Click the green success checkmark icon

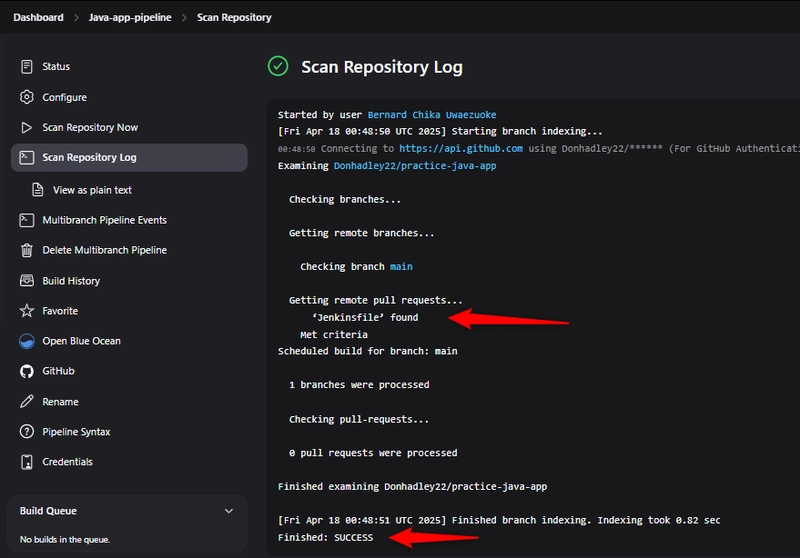pos(278,66)
